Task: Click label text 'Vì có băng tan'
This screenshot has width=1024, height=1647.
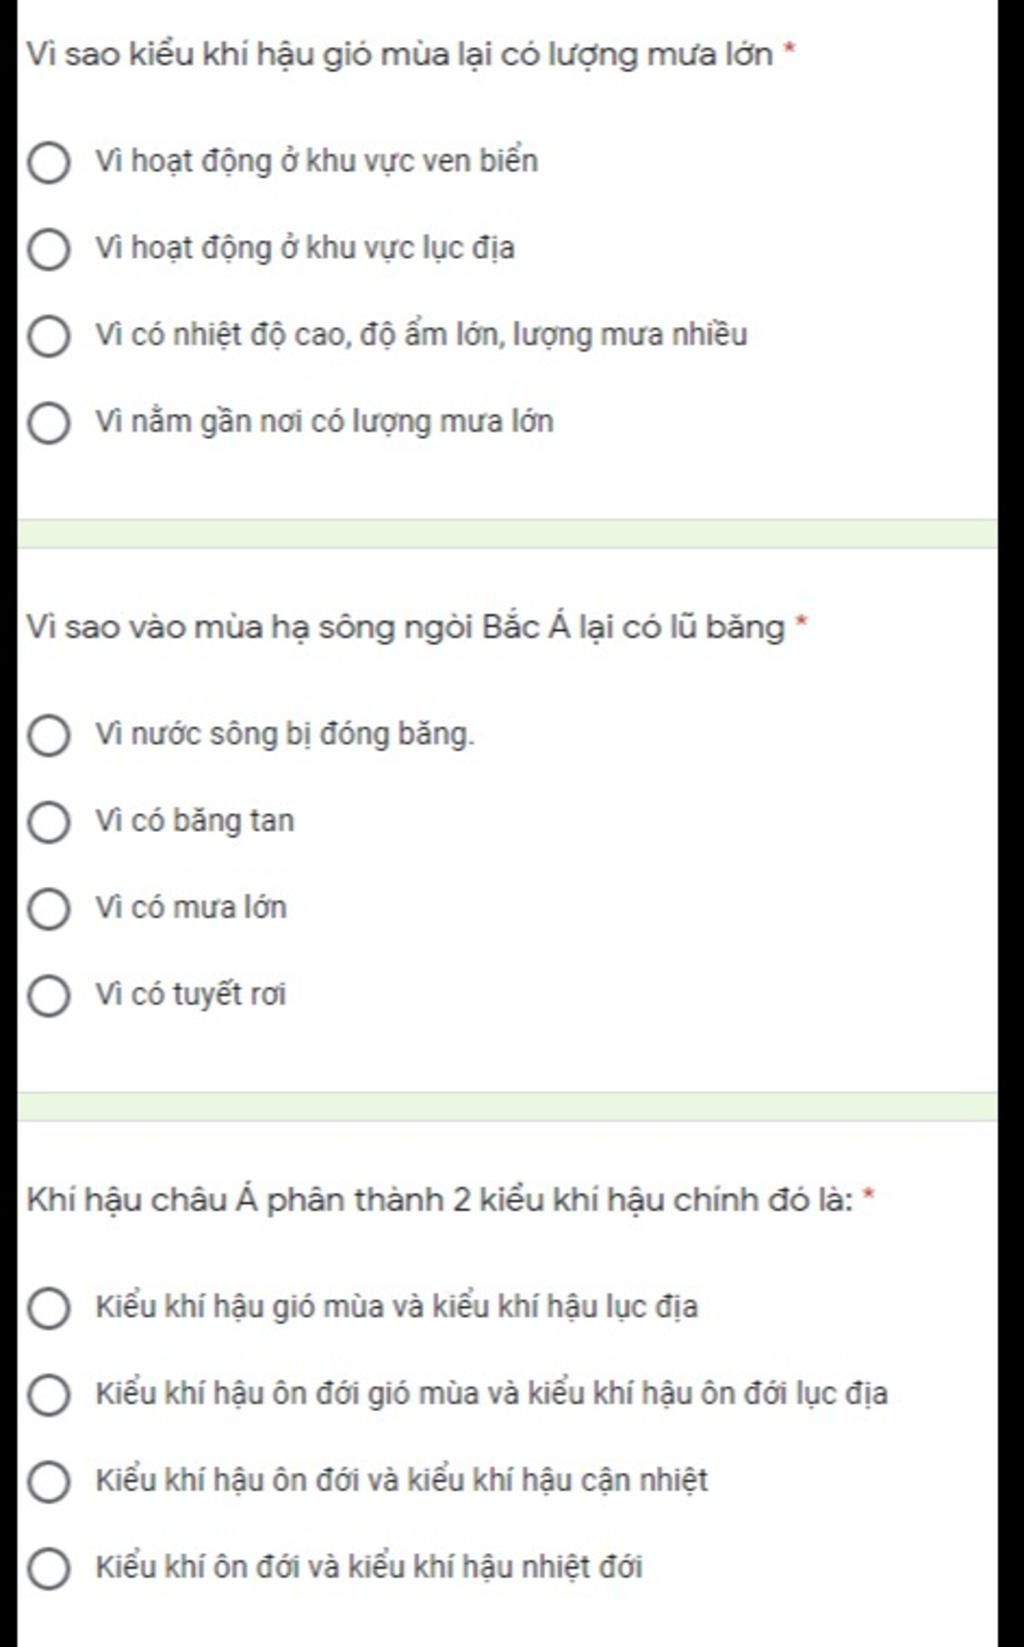Action: click(x=195, y=821)
